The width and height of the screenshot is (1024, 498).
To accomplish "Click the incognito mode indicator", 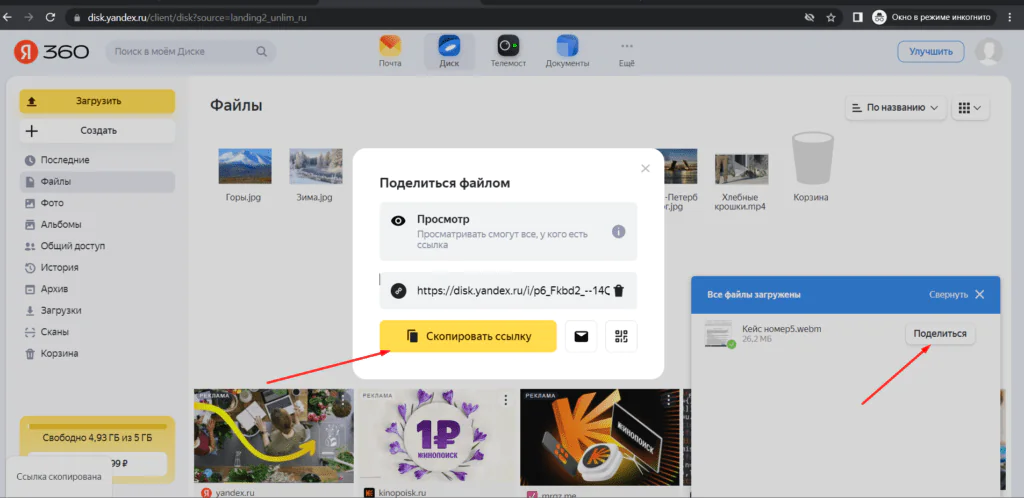I will click(x=934, y=18).
